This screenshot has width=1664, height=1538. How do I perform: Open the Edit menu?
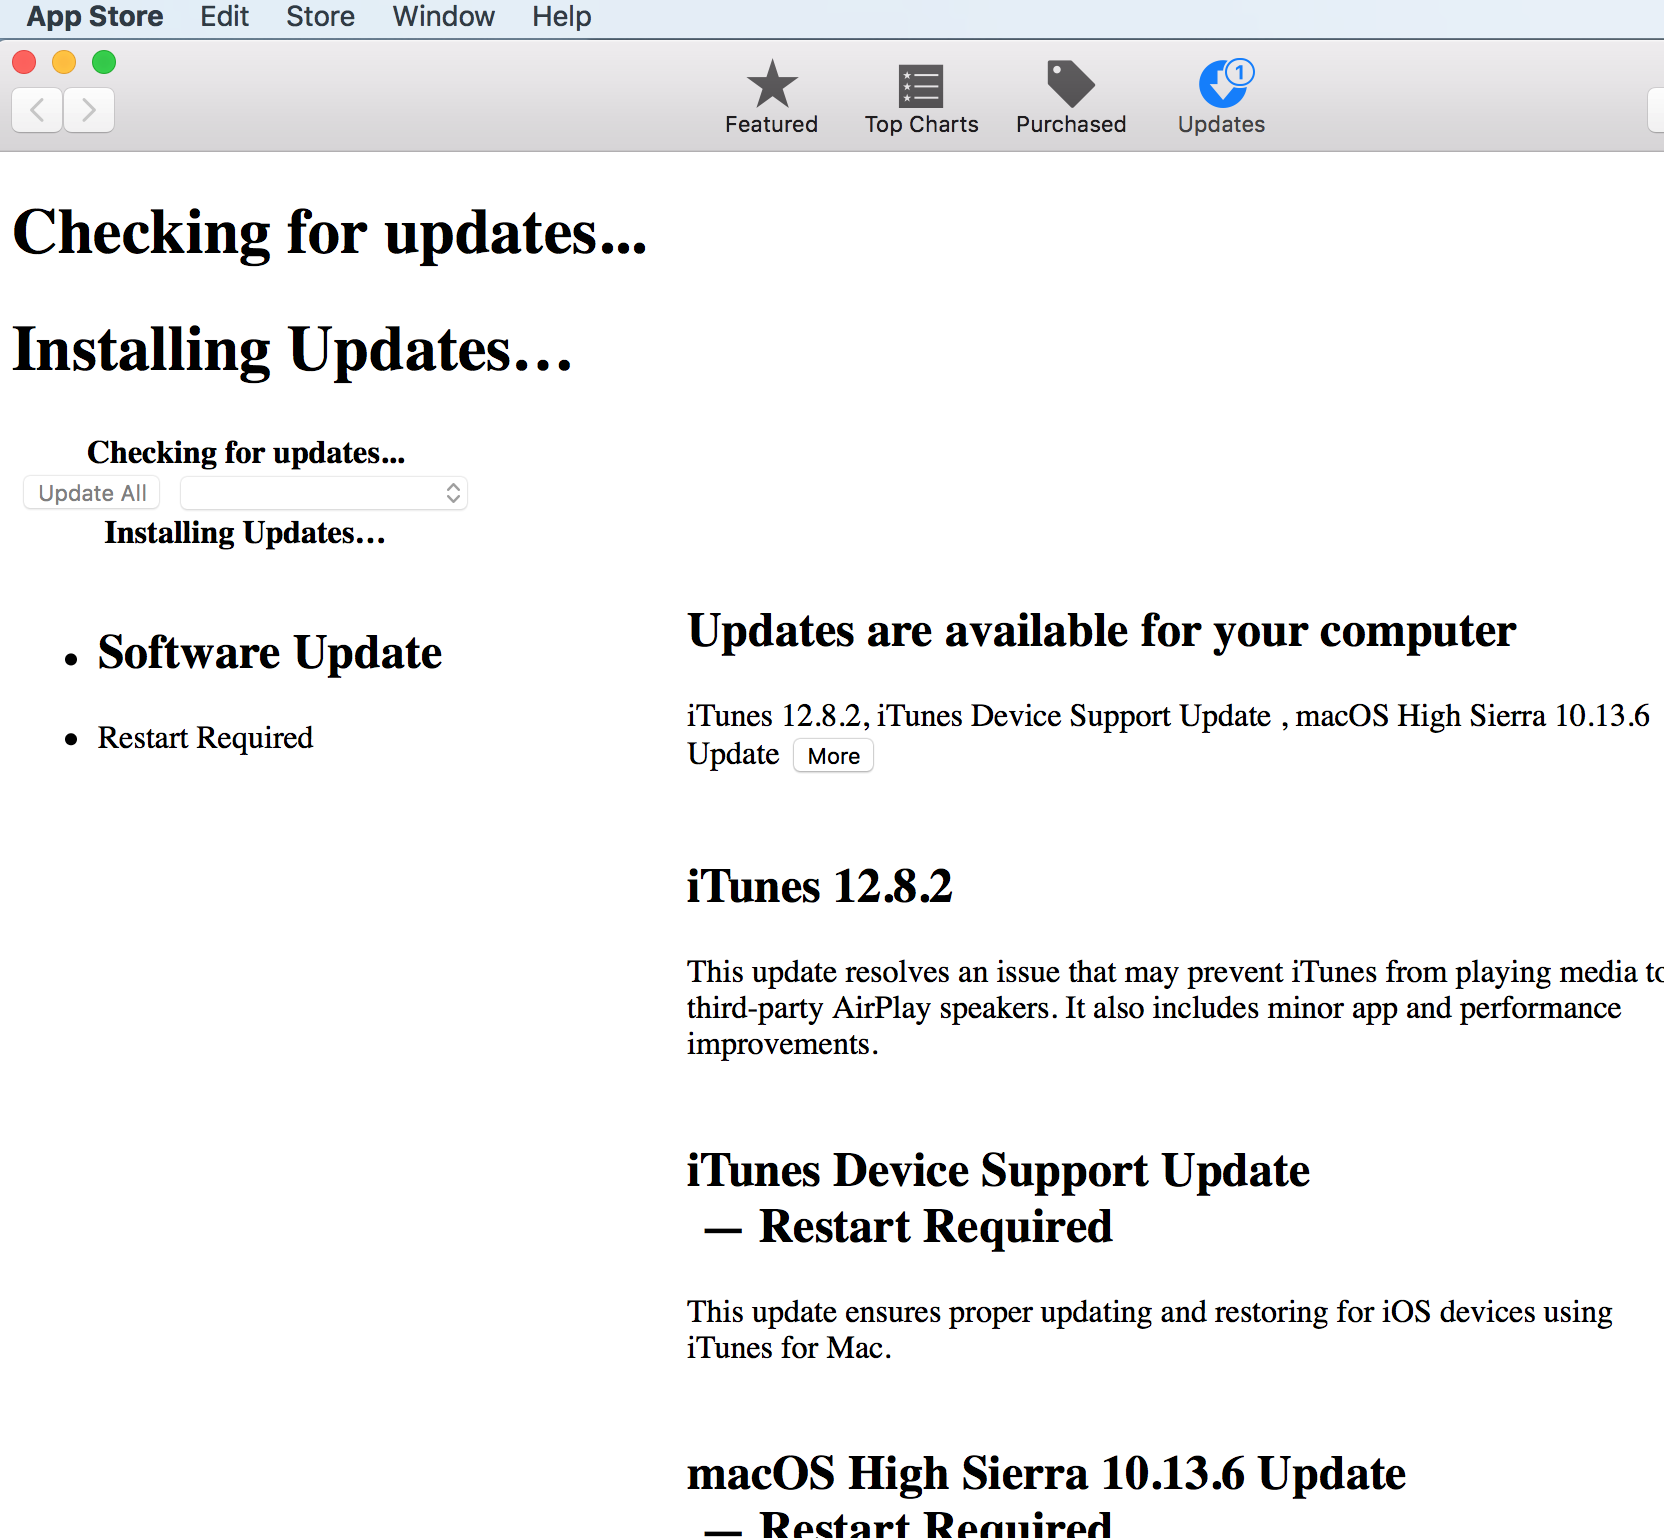click(x=224, y=17)
